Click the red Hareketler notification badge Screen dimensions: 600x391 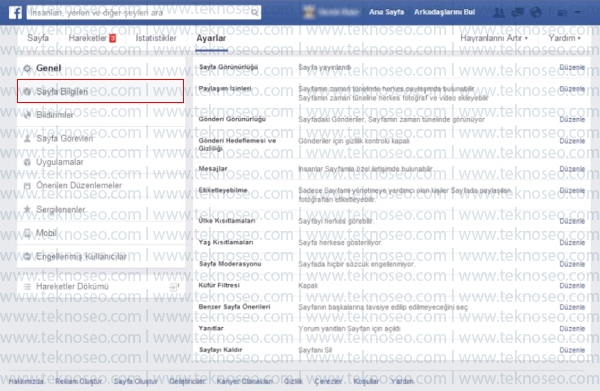112,38
